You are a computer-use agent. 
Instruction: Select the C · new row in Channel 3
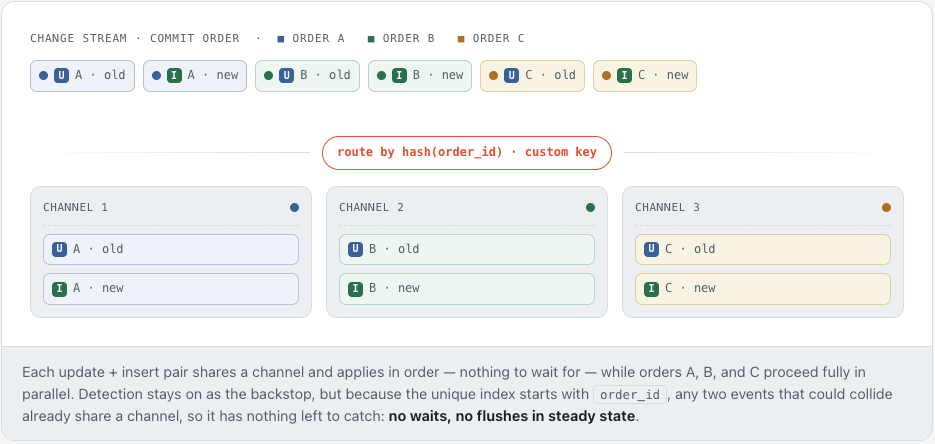[763, 289]
